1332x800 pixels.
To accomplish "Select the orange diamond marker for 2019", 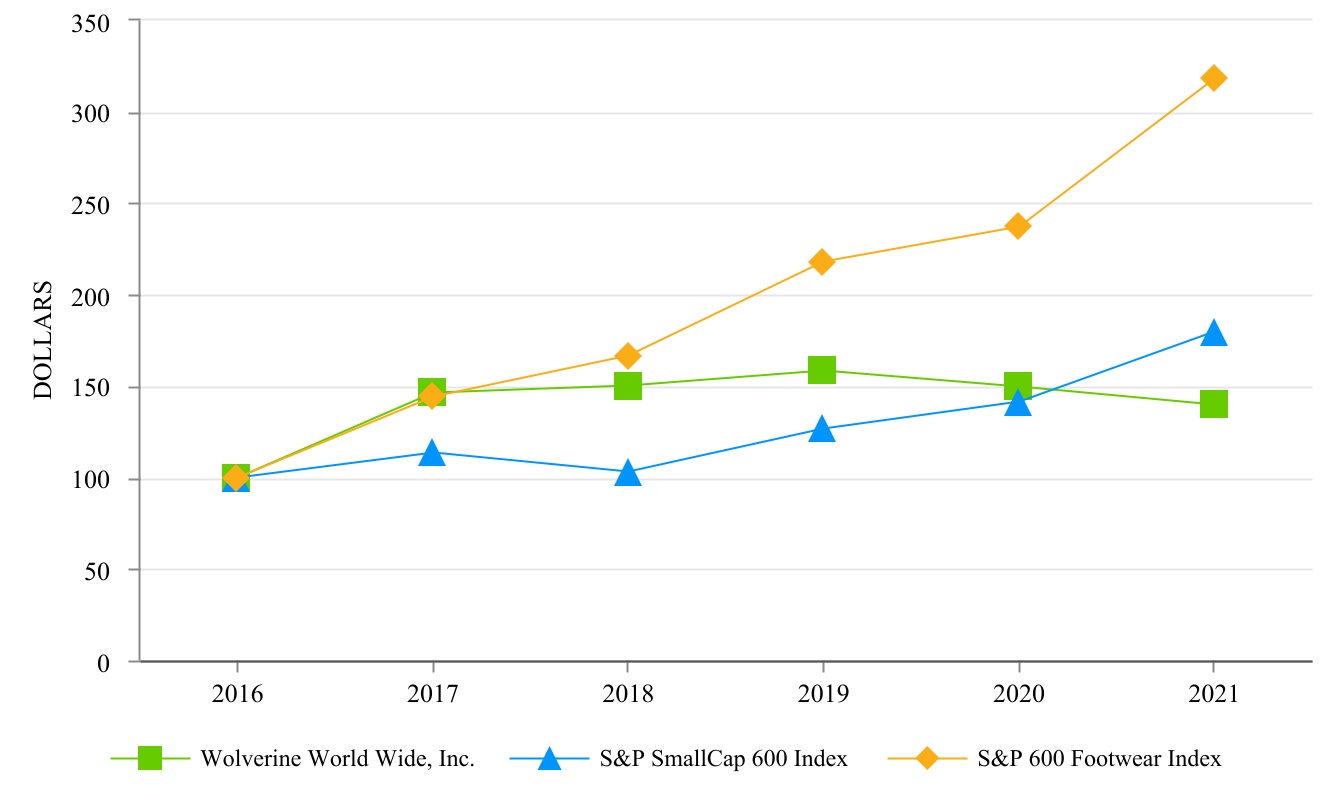I will tap(822, 262).
